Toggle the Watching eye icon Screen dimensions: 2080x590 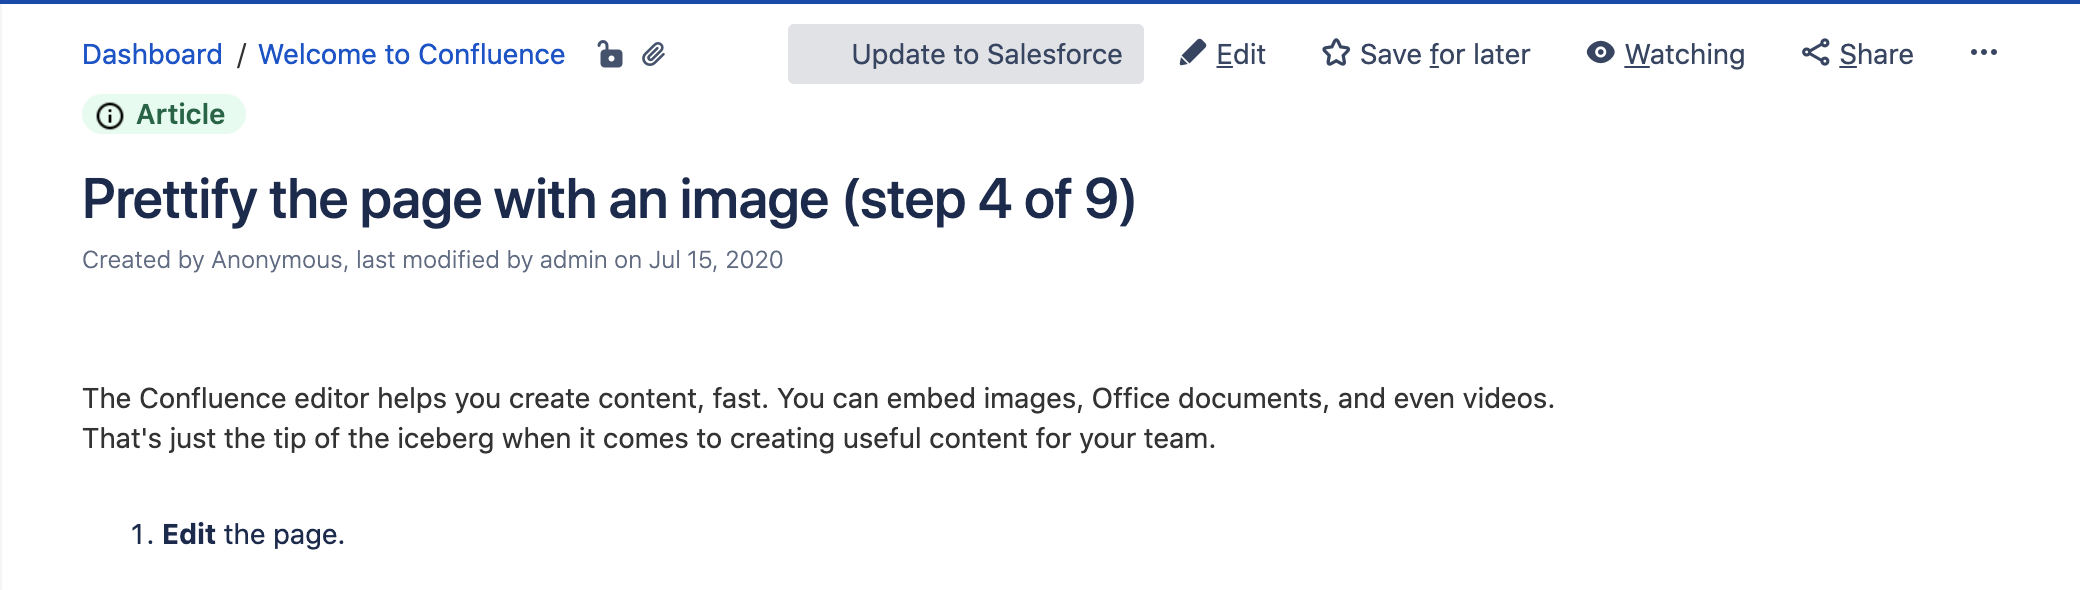click(1600, 53)
